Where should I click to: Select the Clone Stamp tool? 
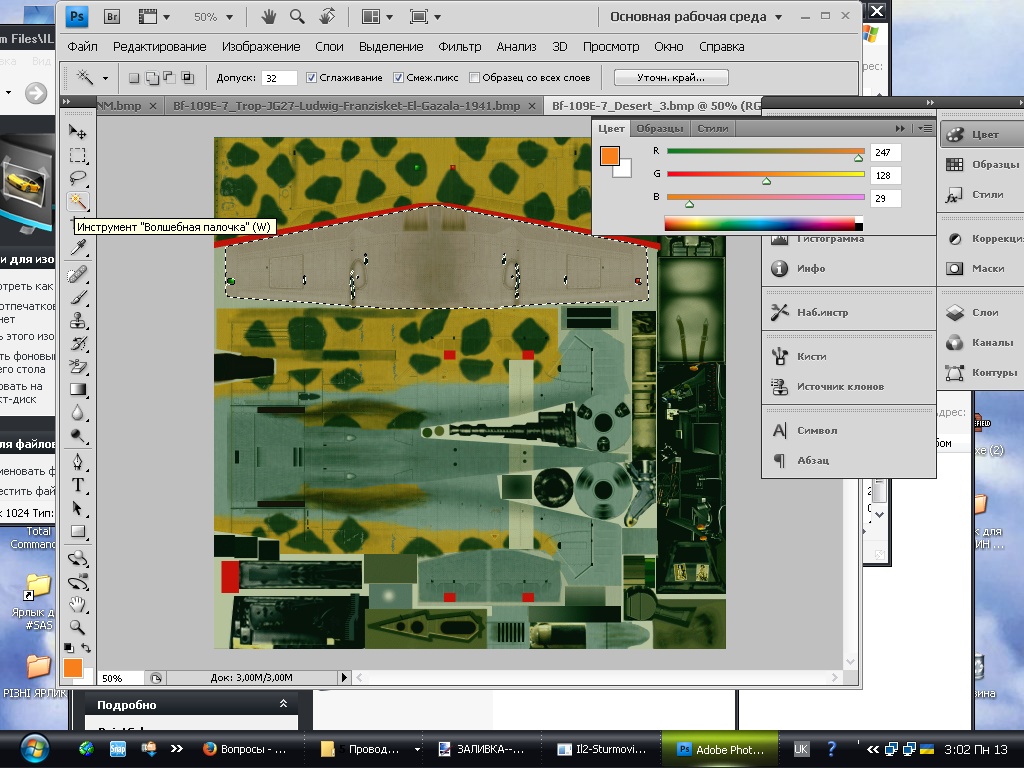coord(77,321)
